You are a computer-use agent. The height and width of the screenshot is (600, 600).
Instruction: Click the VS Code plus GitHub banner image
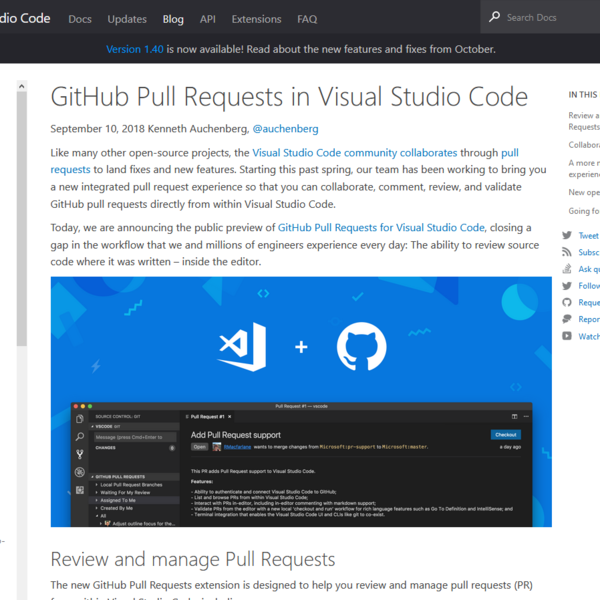pos(301,402)
